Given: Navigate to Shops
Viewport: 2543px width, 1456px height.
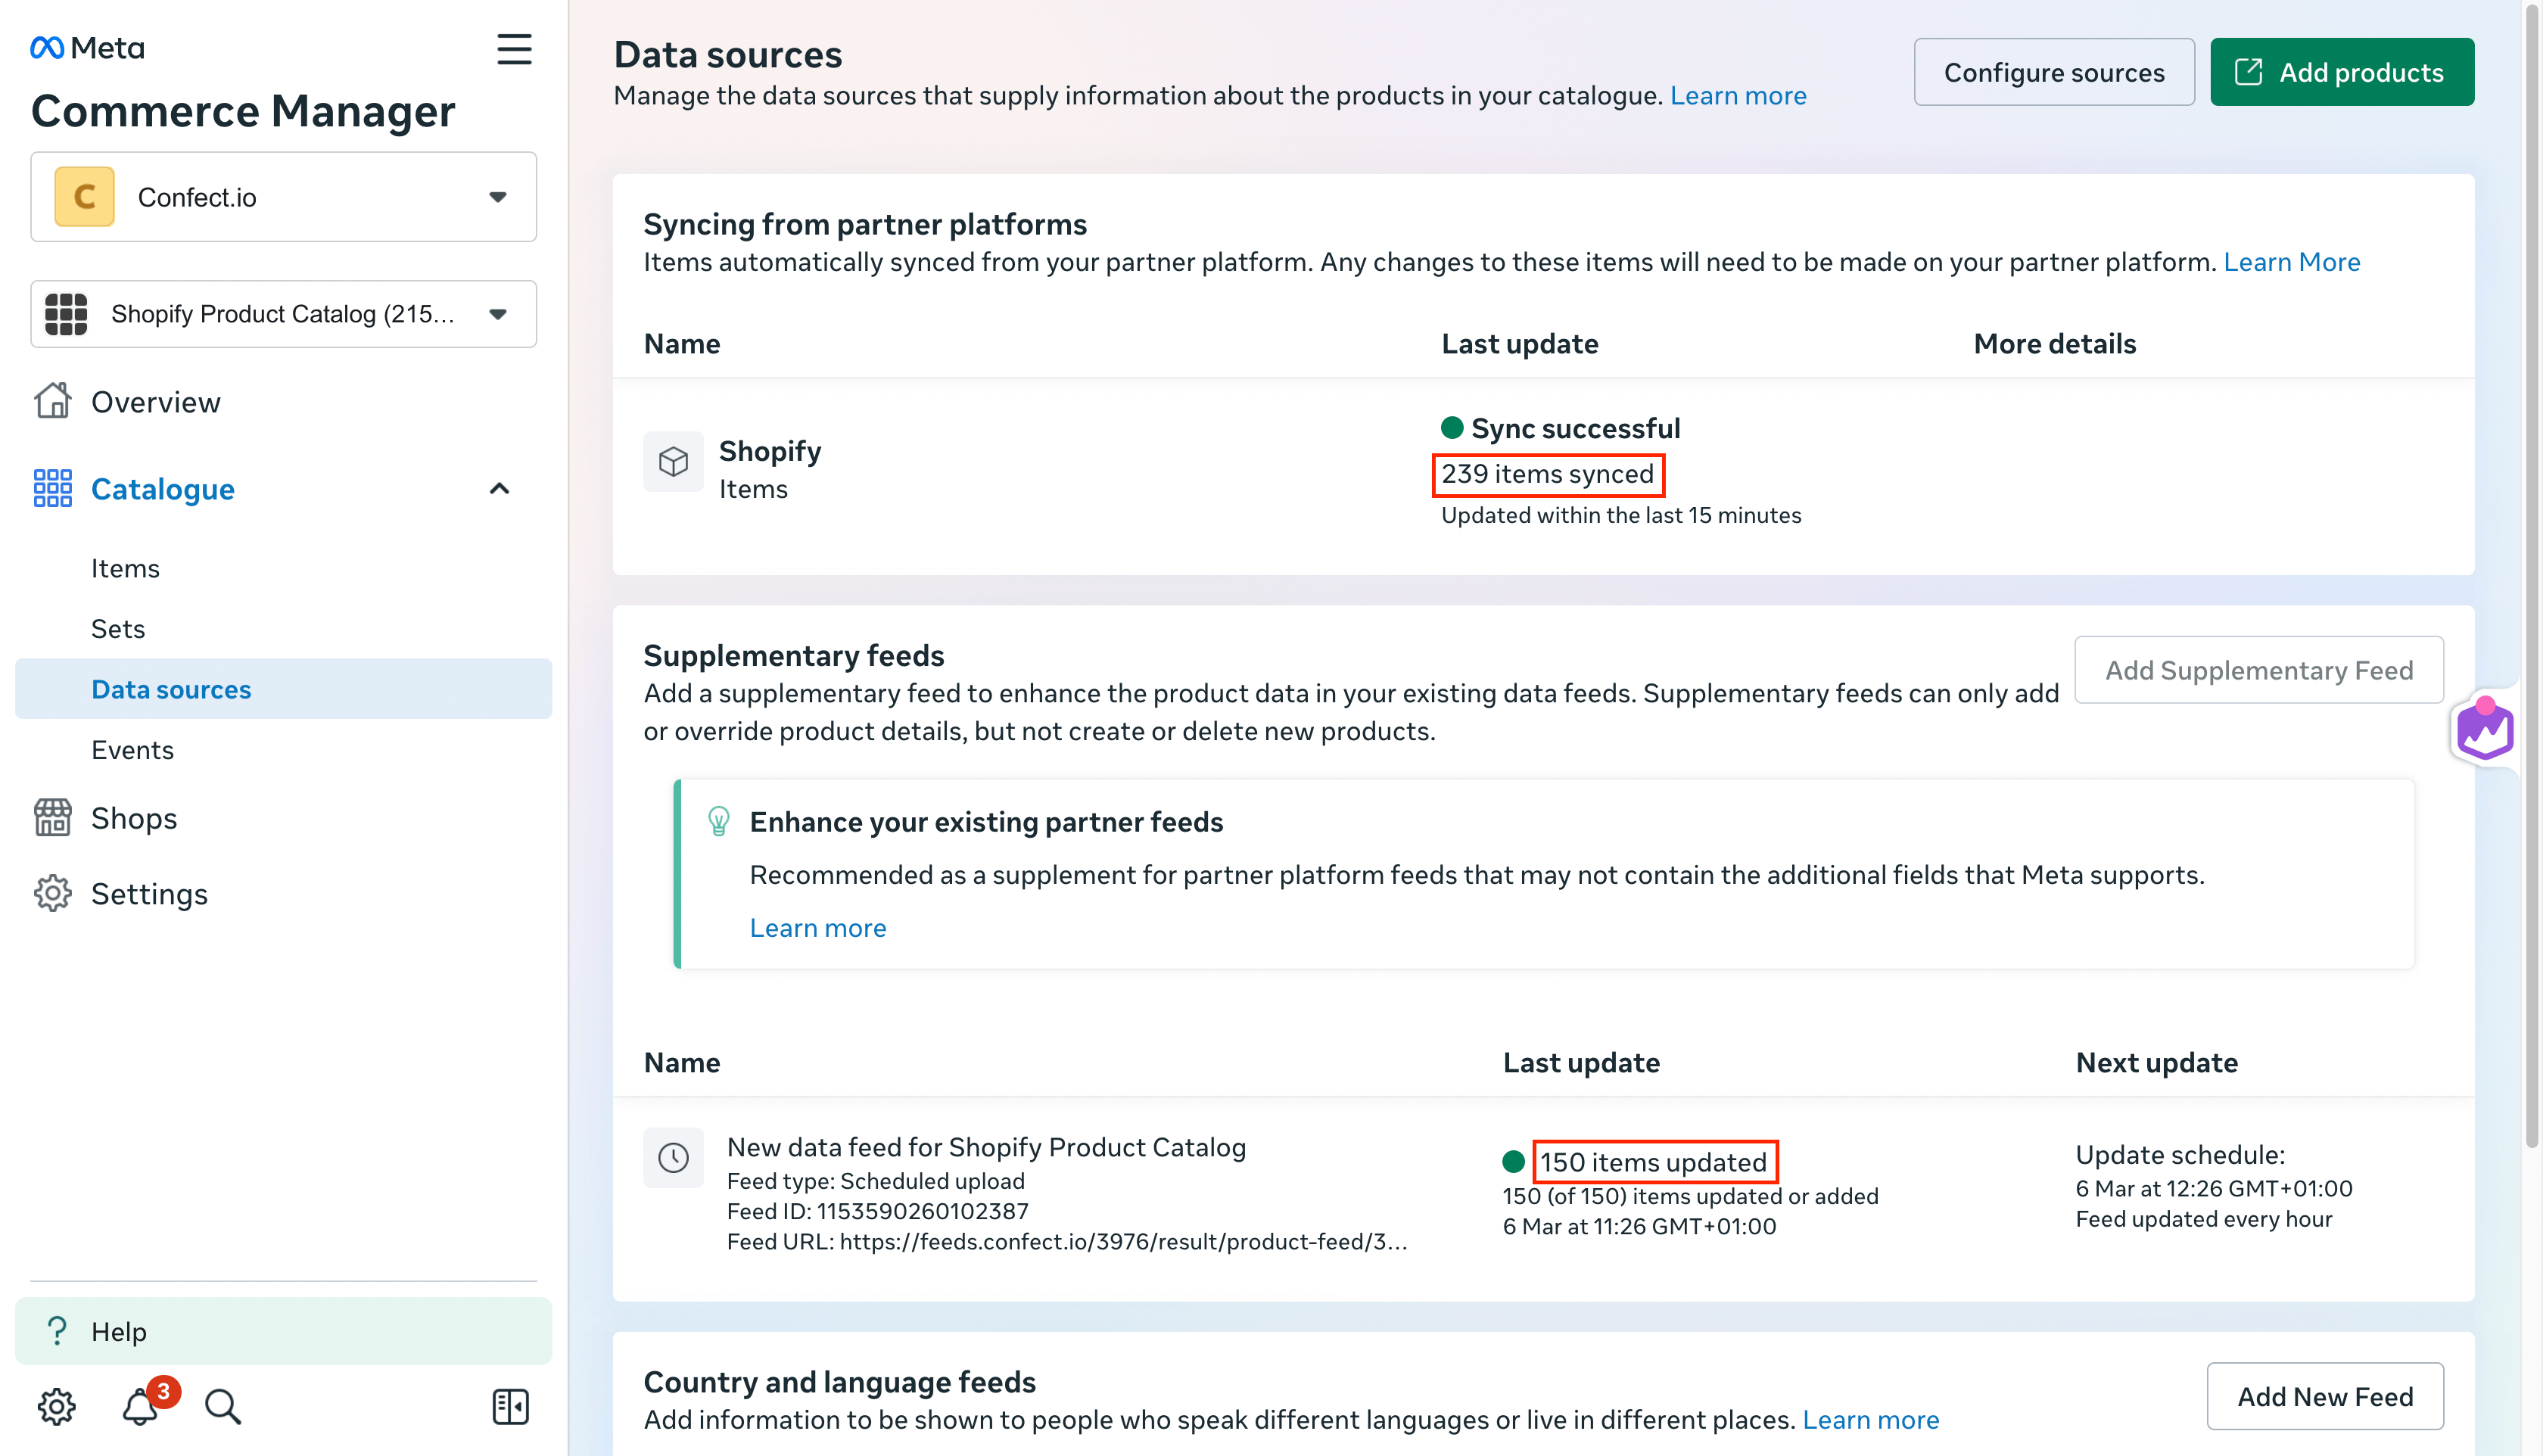Looking at the screenshot, I should click(x=134, y=818).
